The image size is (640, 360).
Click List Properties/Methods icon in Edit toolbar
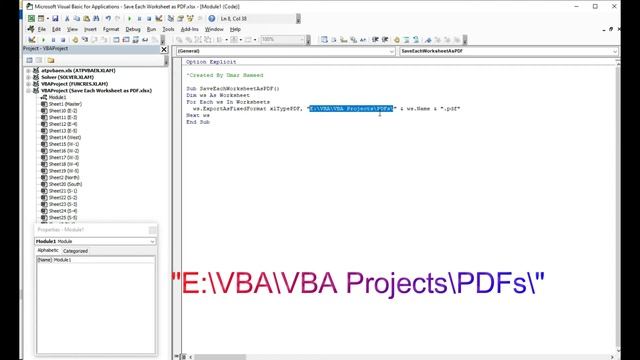click(x=324, y=40)
